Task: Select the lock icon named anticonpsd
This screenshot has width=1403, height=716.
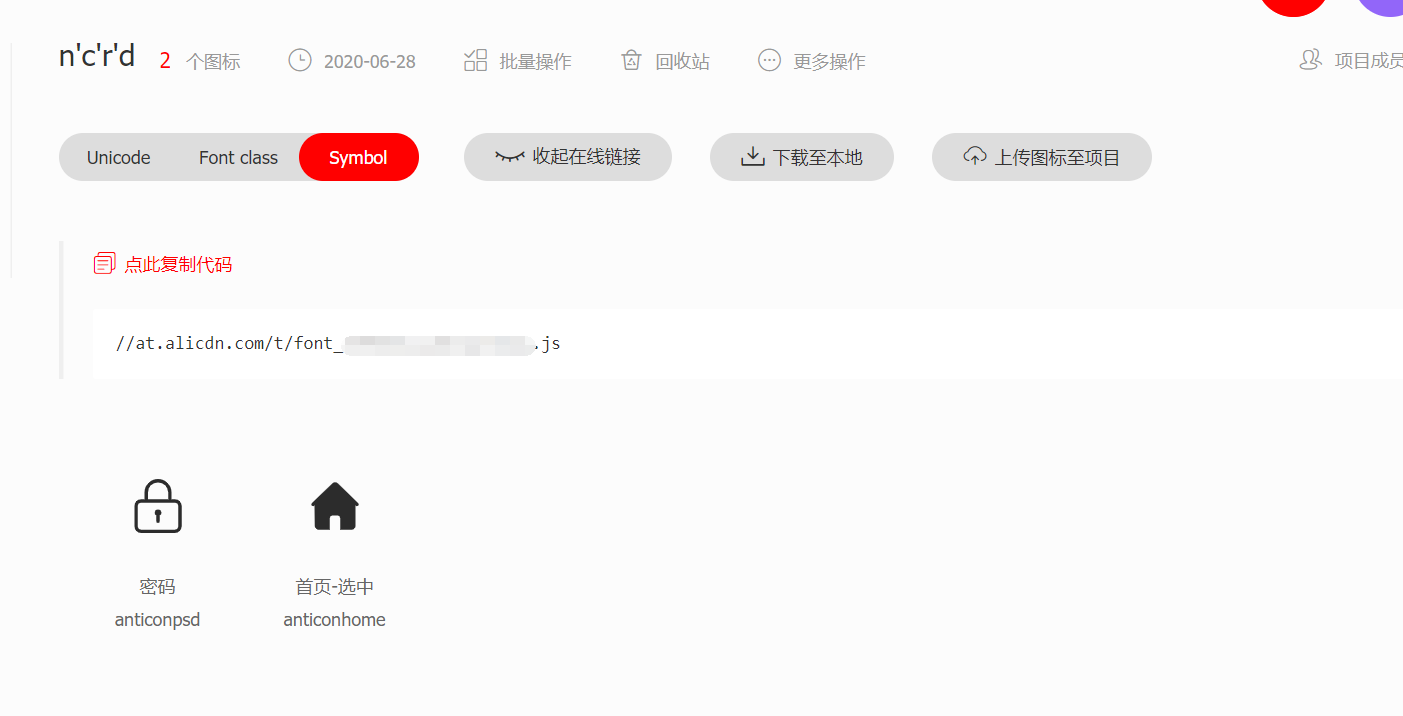Action: pos(157,506)
